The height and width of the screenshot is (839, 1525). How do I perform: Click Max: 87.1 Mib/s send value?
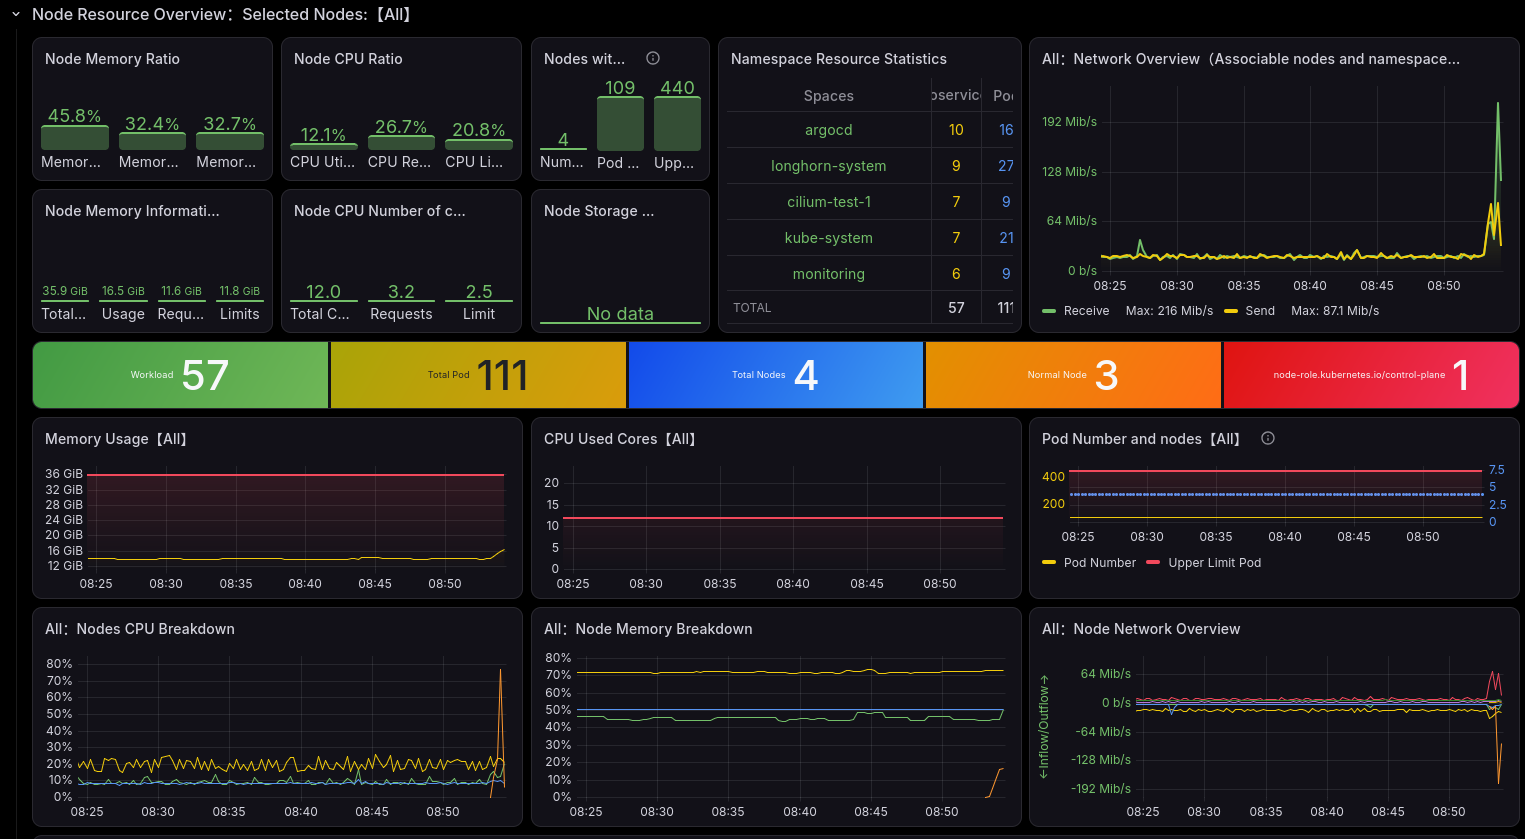pos(1335,311)
